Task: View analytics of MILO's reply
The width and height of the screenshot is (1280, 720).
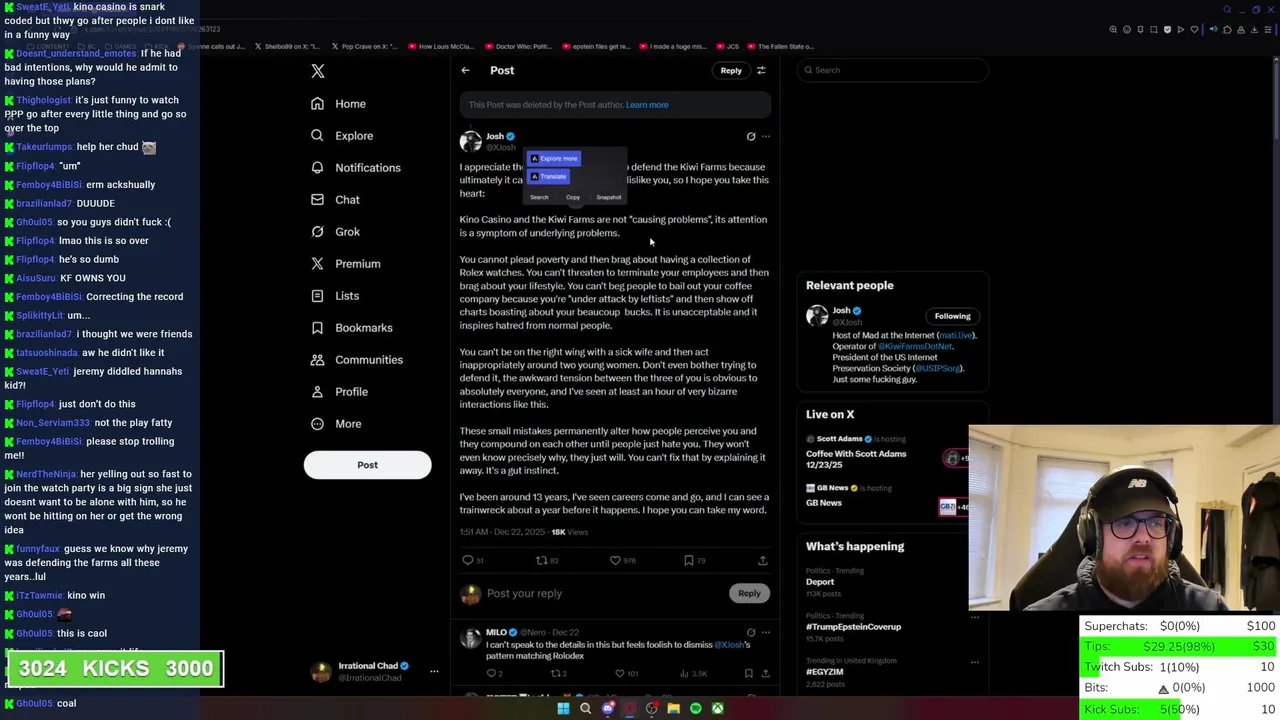Action: 693,674
